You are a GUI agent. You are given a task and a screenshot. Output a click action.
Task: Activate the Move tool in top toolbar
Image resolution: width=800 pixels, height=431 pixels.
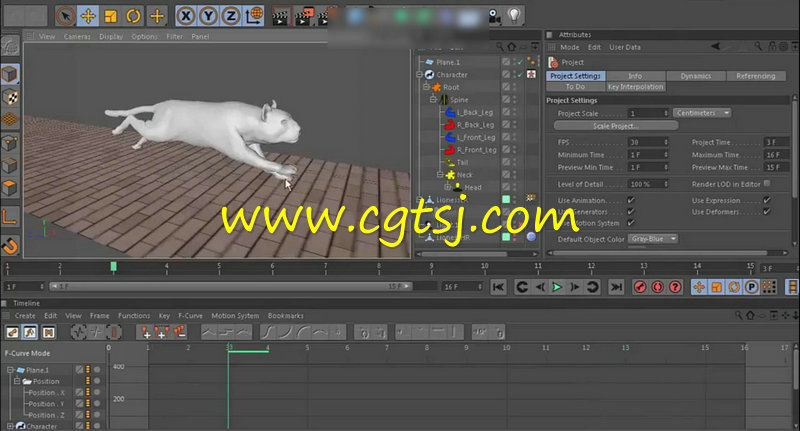pos(88,16)
